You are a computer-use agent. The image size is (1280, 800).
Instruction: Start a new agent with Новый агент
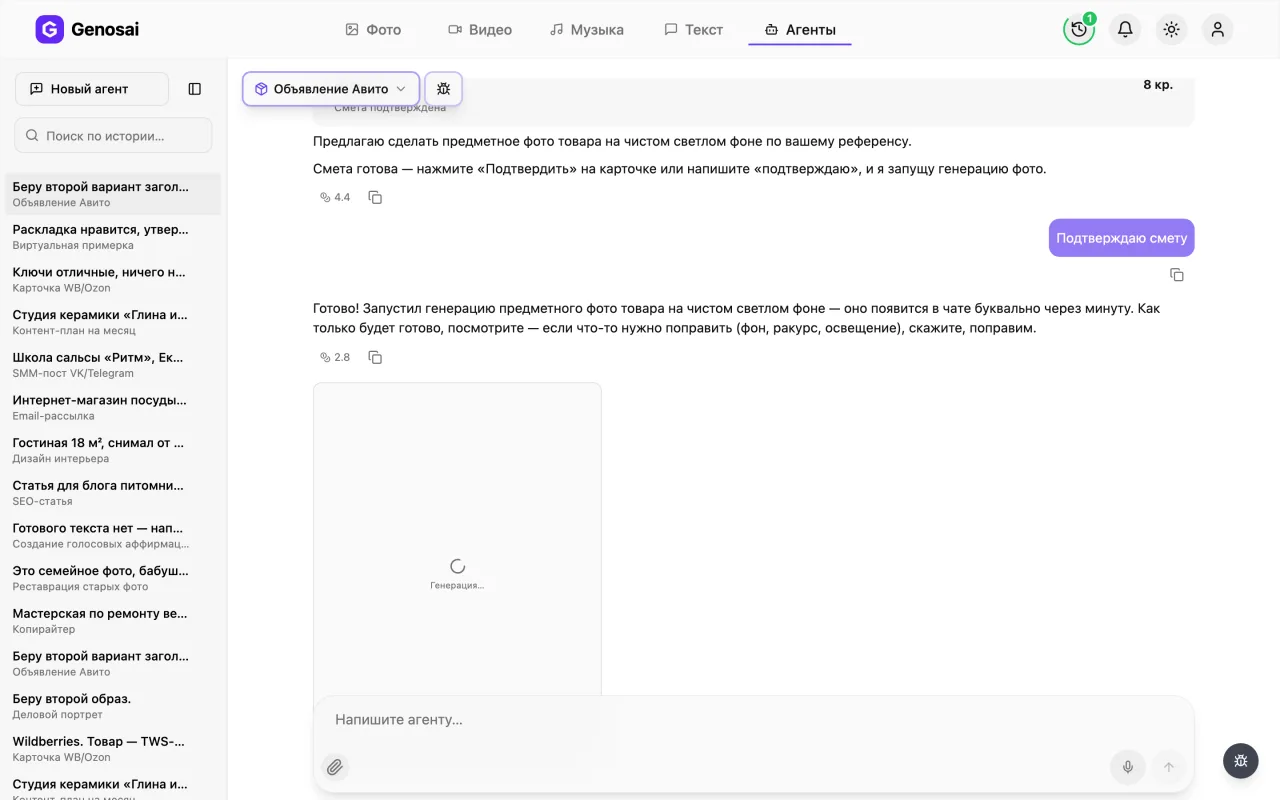coord(92,89)
